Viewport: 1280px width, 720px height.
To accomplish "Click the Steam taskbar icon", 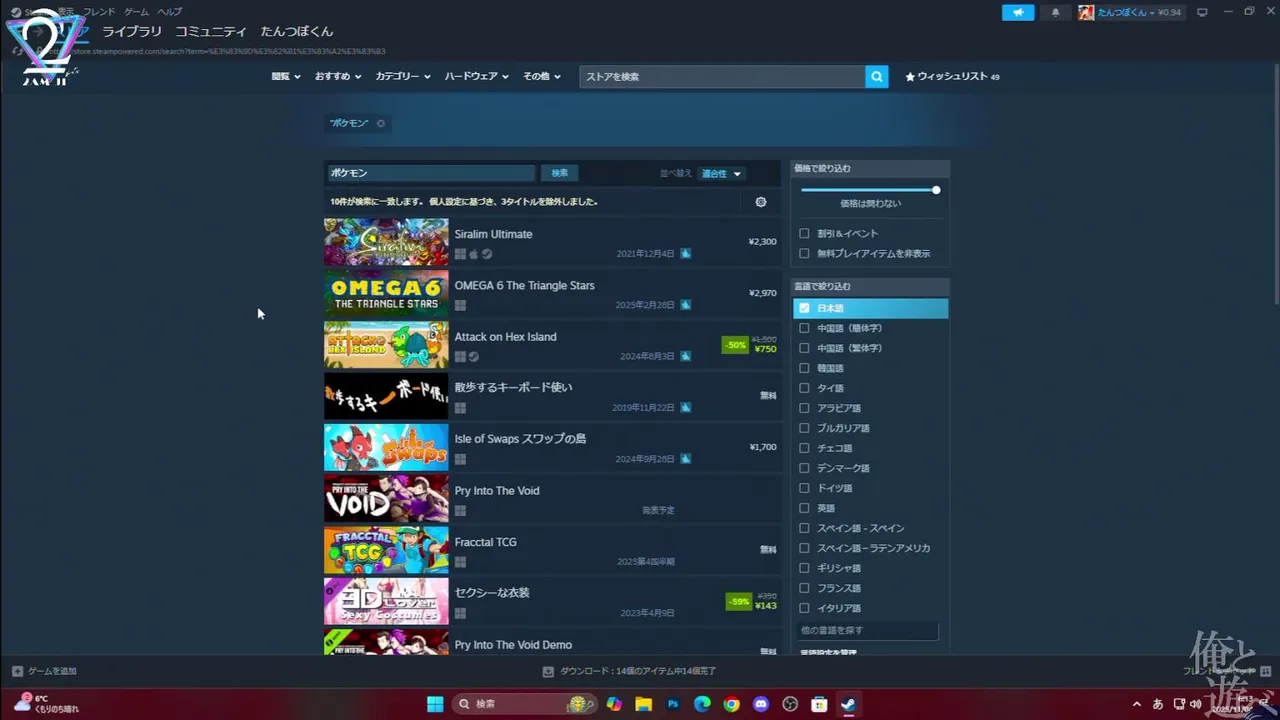I will (848, 704).
